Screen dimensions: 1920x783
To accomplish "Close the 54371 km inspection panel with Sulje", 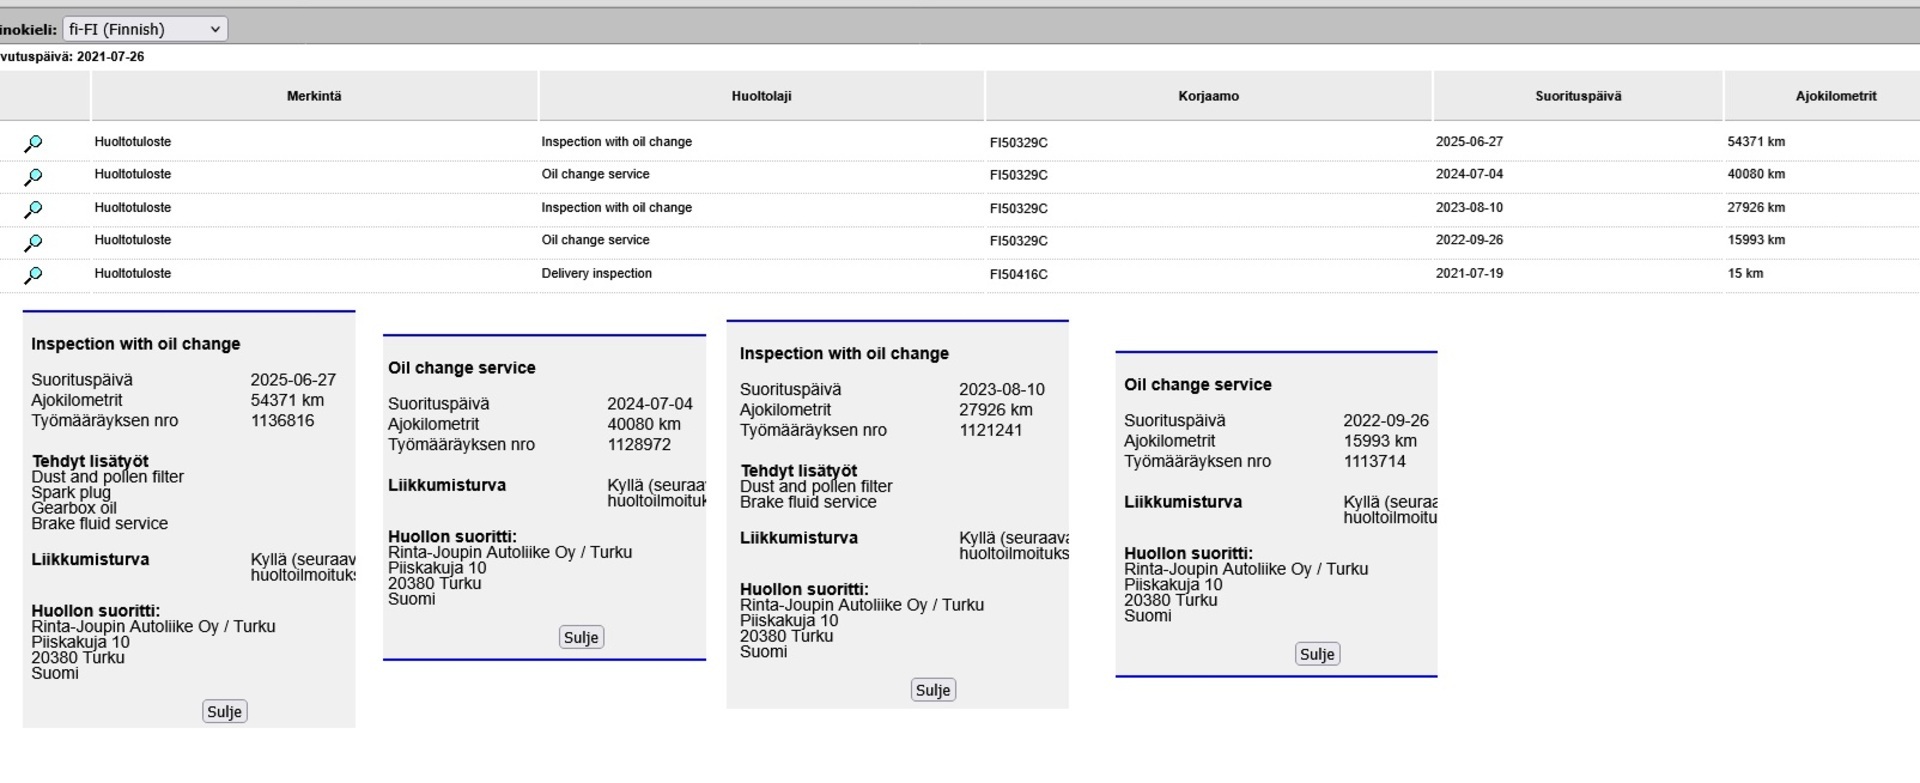I will pos(224,712).
